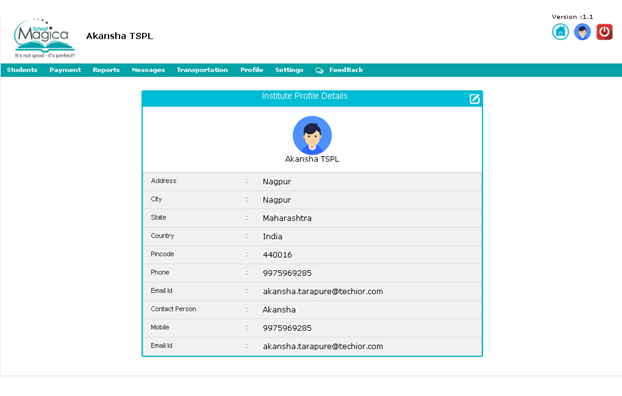Click the FeedBack chat bubble icon

tap(319, 70)
